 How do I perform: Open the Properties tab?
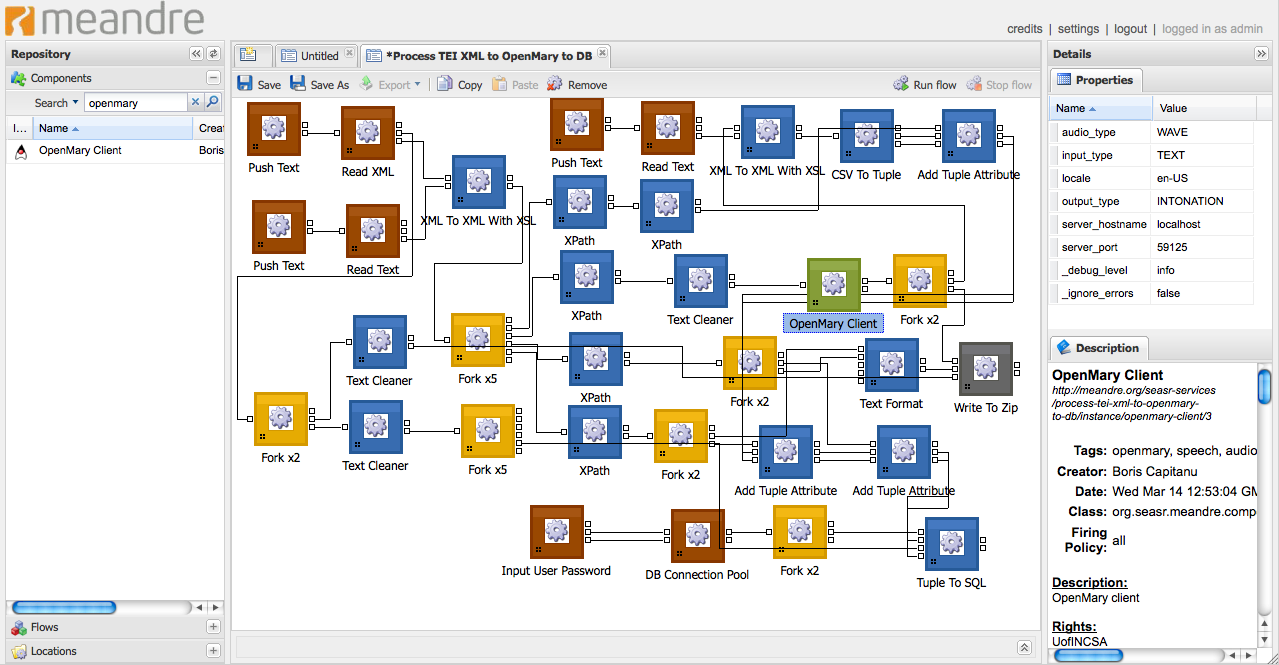click(1095, 80)
